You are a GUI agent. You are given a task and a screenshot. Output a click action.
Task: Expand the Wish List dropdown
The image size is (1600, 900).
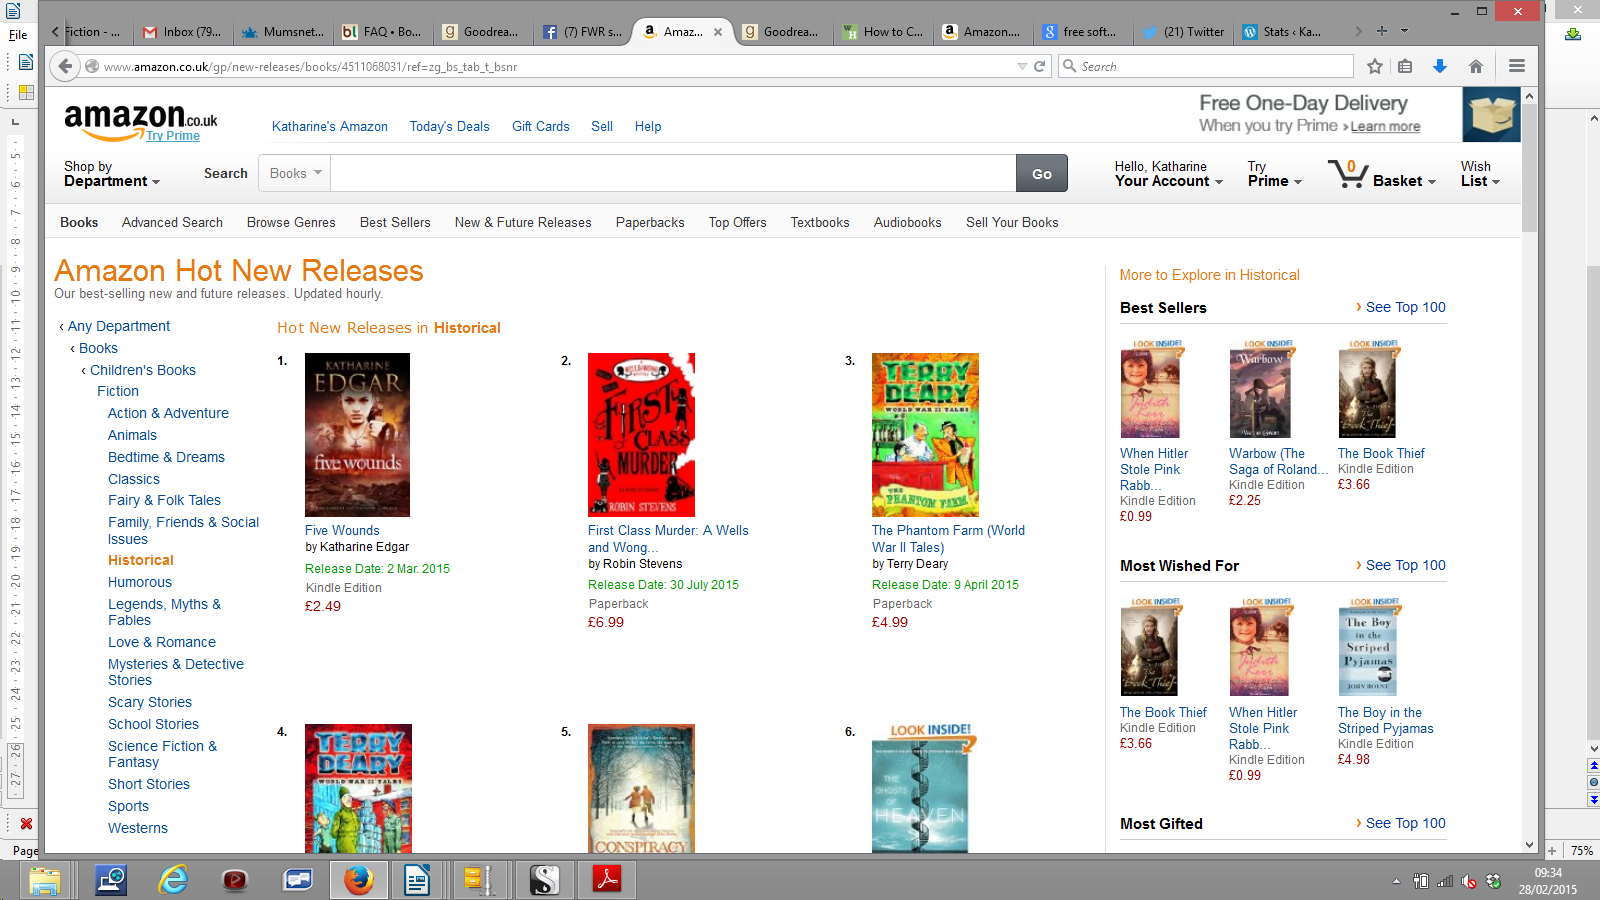pyautogui.click(x=1480, y=174)
